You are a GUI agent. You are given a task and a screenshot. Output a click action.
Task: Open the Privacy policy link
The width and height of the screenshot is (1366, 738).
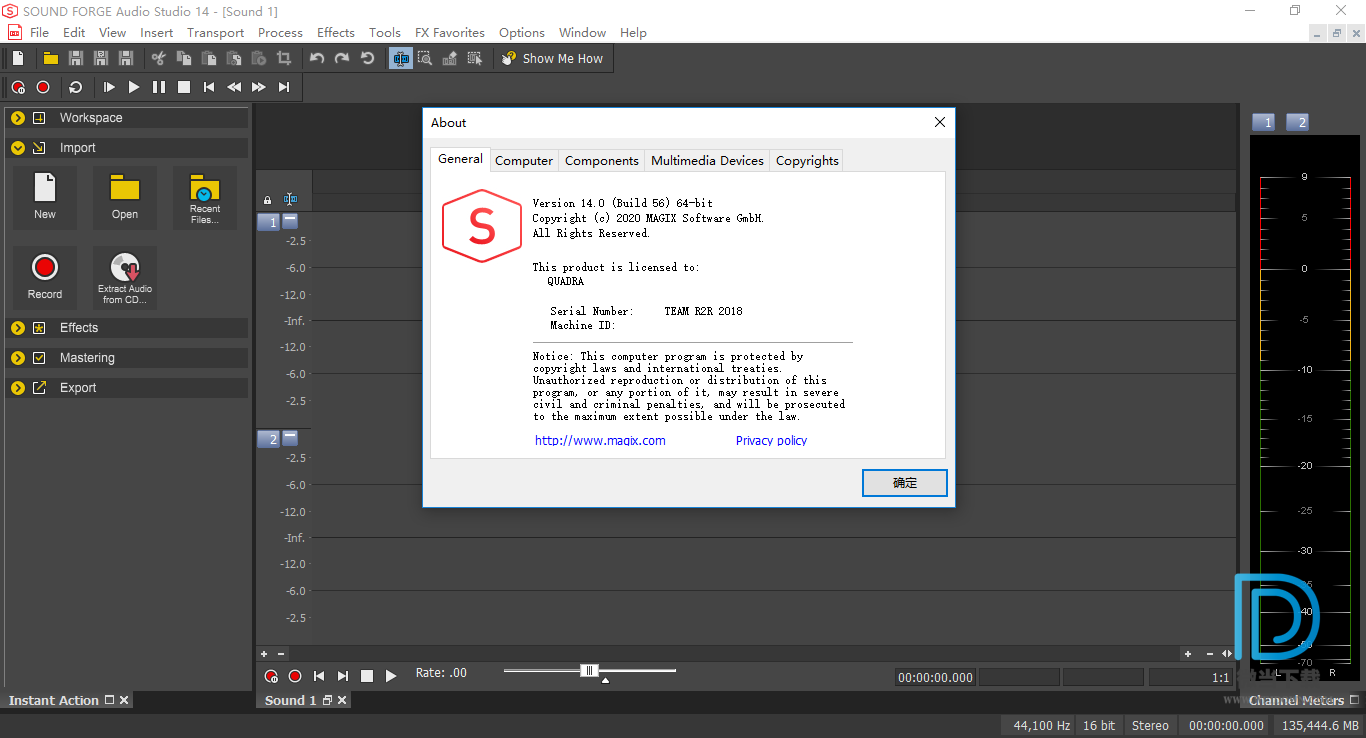(x=771, y=440)
